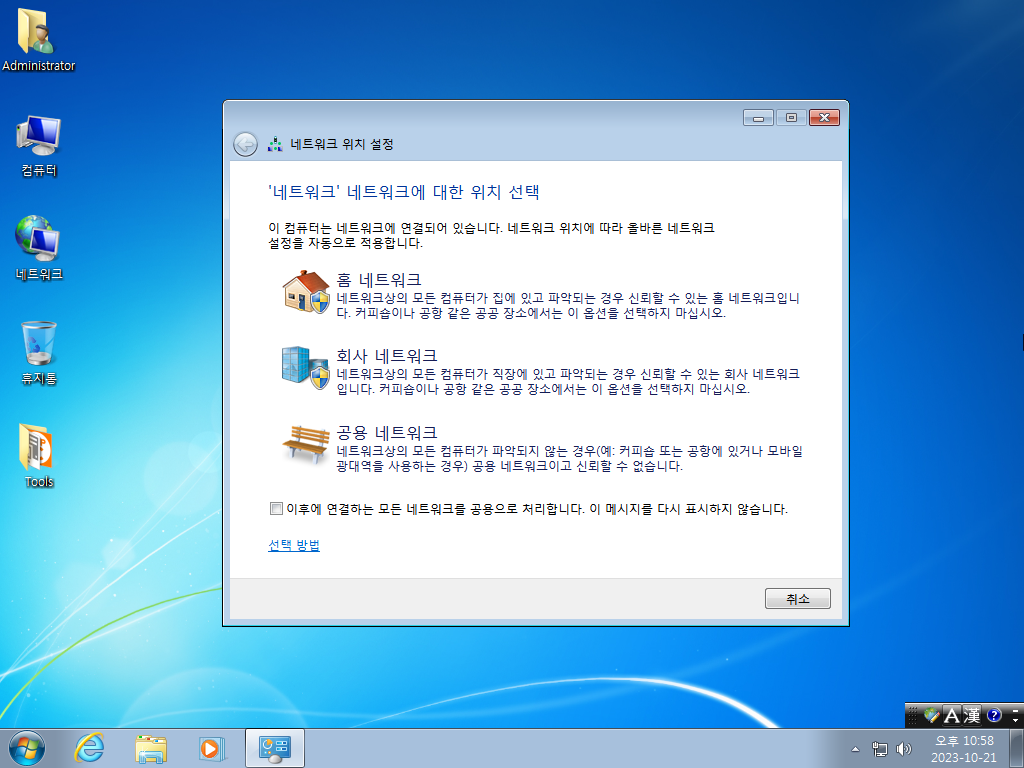Click the network location icon beside the title
Viewport: 1024px width, 768px height.
click(275, 144)
